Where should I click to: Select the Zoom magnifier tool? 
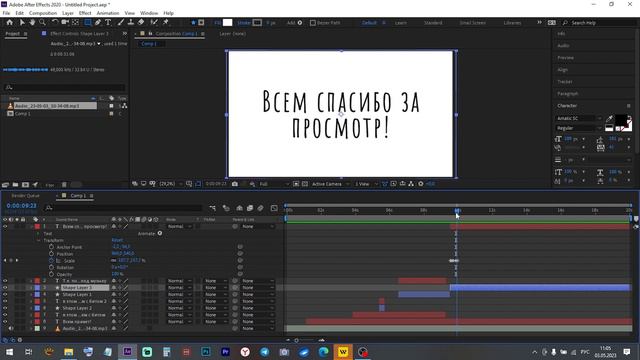coord(42,22)
